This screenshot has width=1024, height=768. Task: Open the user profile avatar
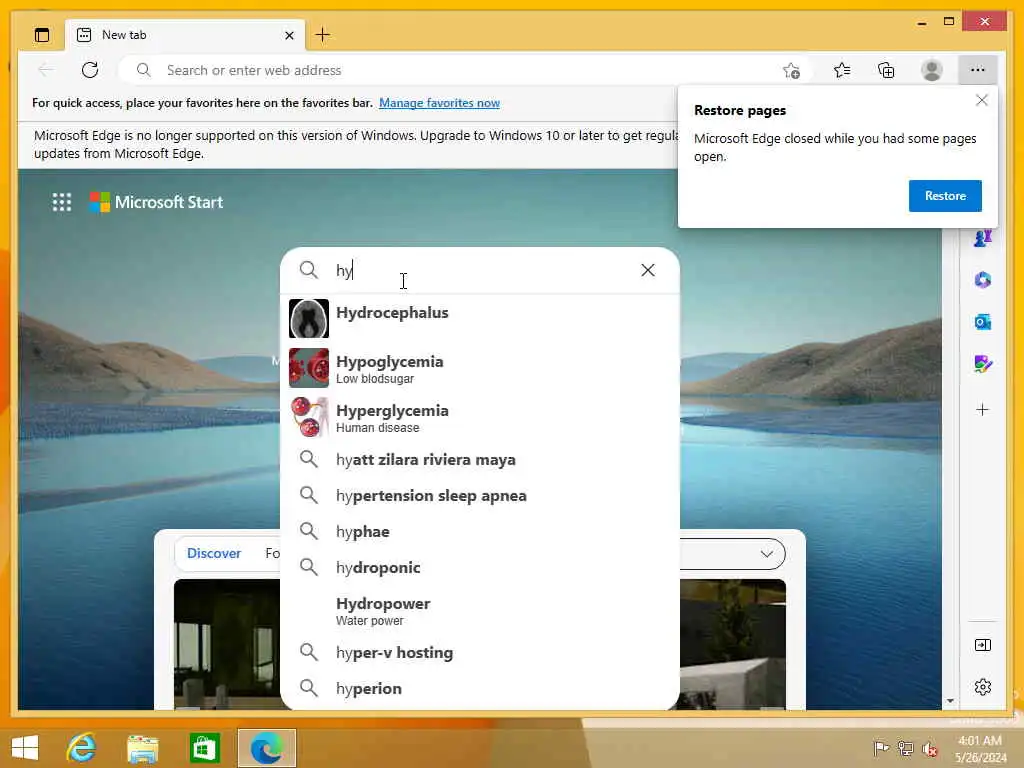pos(932,70)
